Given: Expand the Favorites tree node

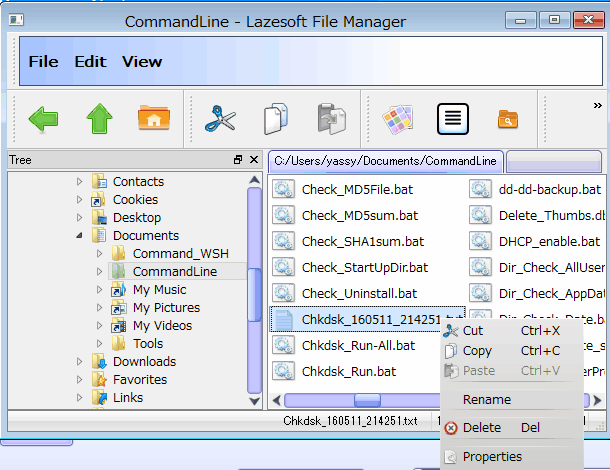Looking at the screenshot, I should [79, 379].
